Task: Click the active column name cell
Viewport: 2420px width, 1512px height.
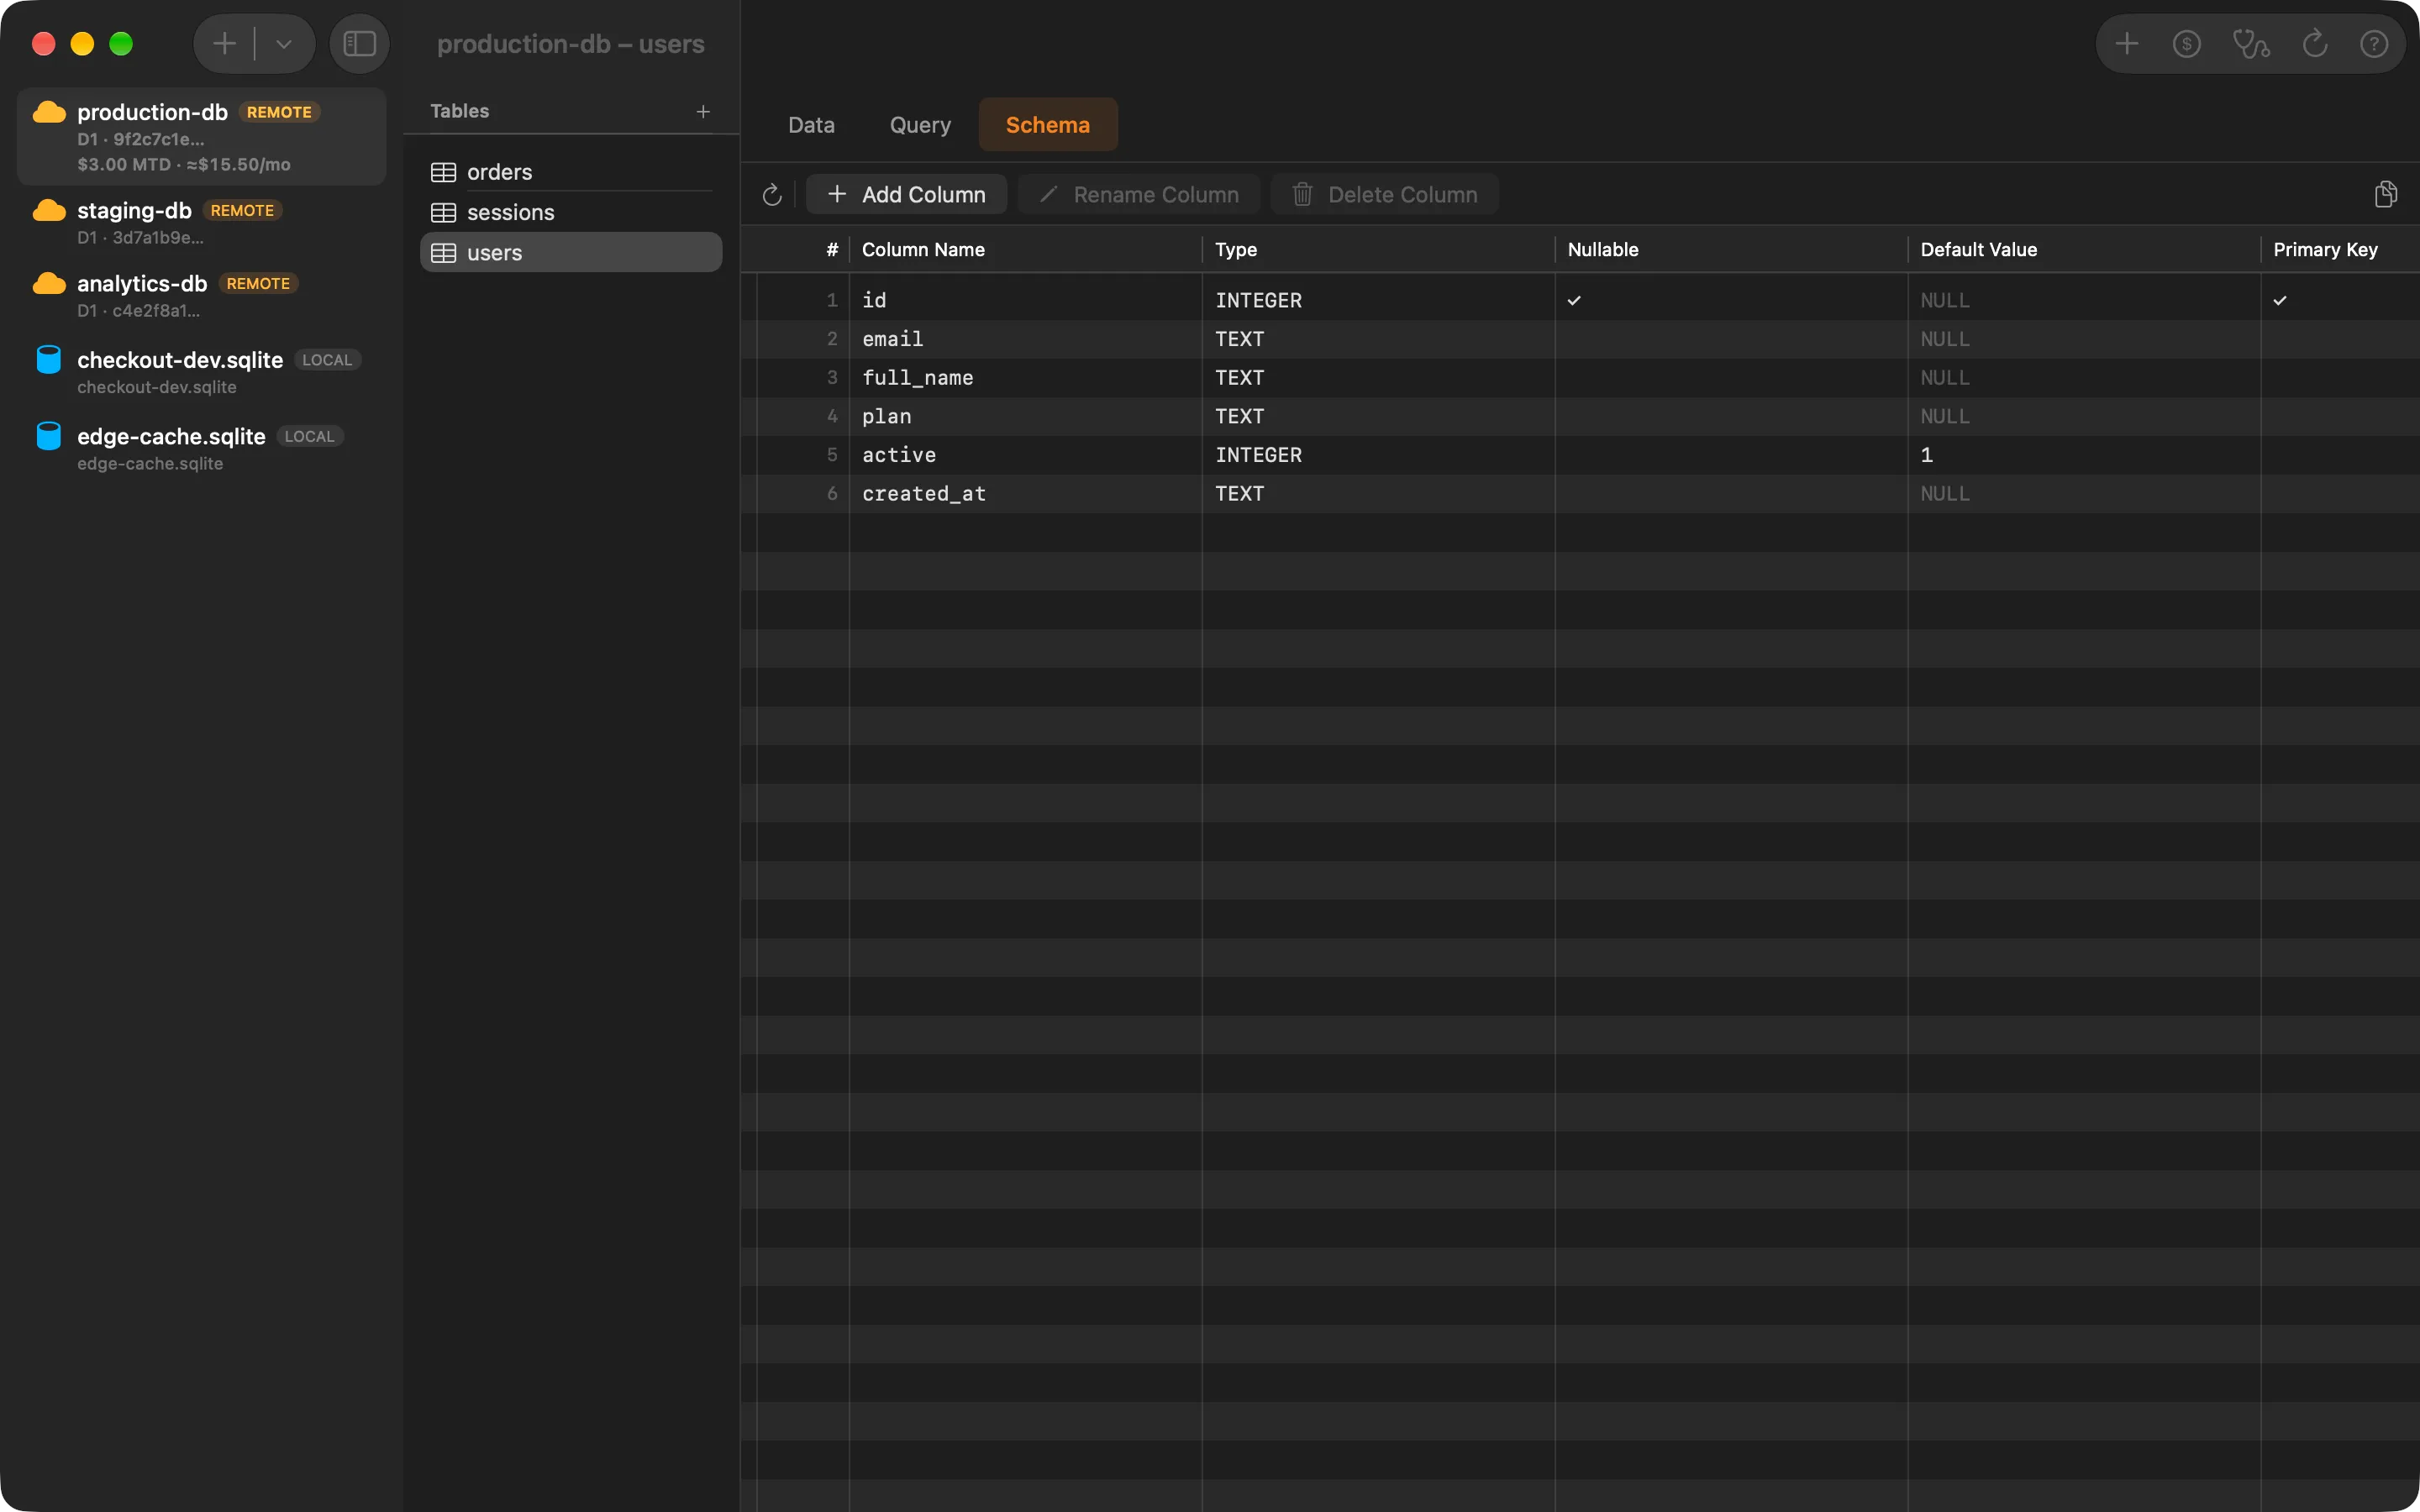Action: pos(1025,455)
